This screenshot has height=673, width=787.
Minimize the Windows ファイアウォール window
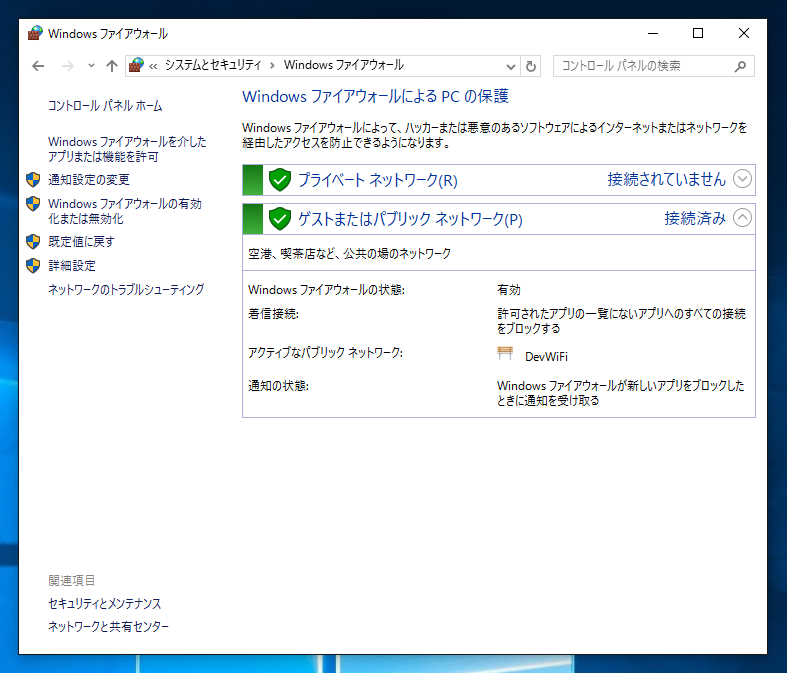point(653,34)
